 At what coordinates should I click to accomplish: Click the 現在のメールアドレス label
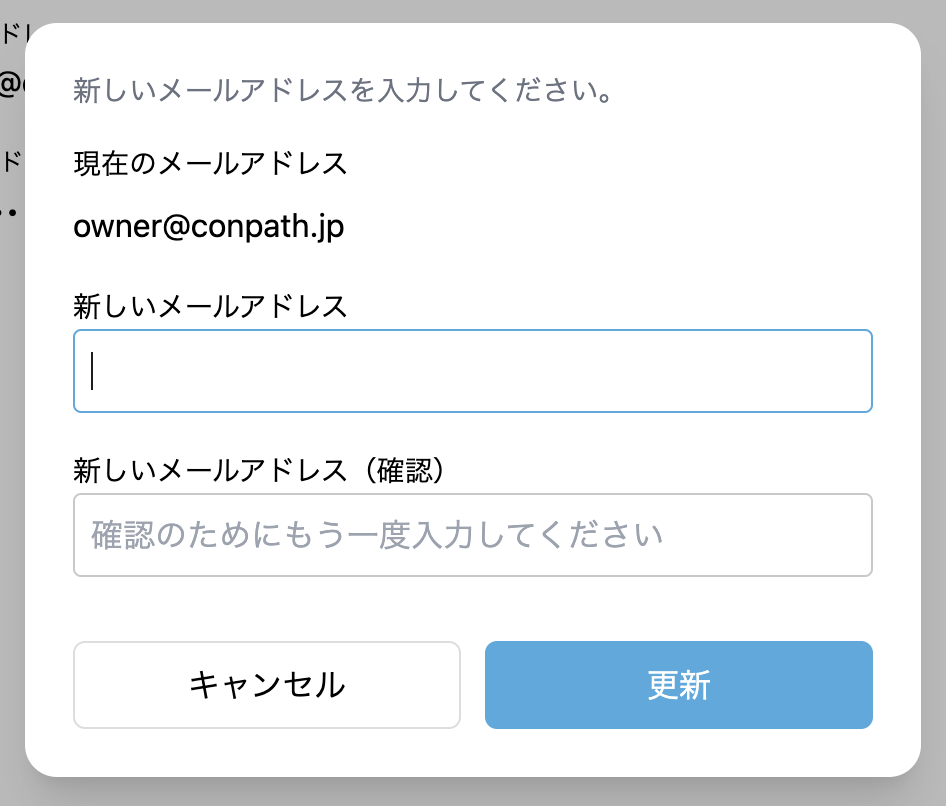point(210,163)
